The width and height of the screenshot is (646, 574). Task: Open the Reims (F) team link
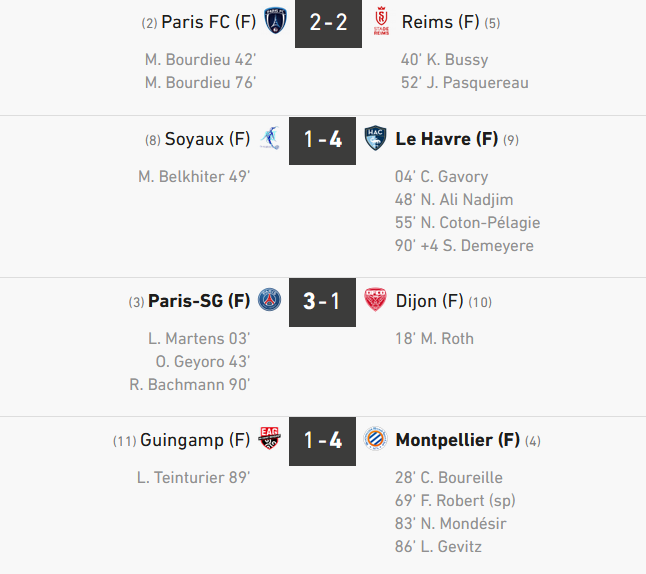(x=440, y=22)
